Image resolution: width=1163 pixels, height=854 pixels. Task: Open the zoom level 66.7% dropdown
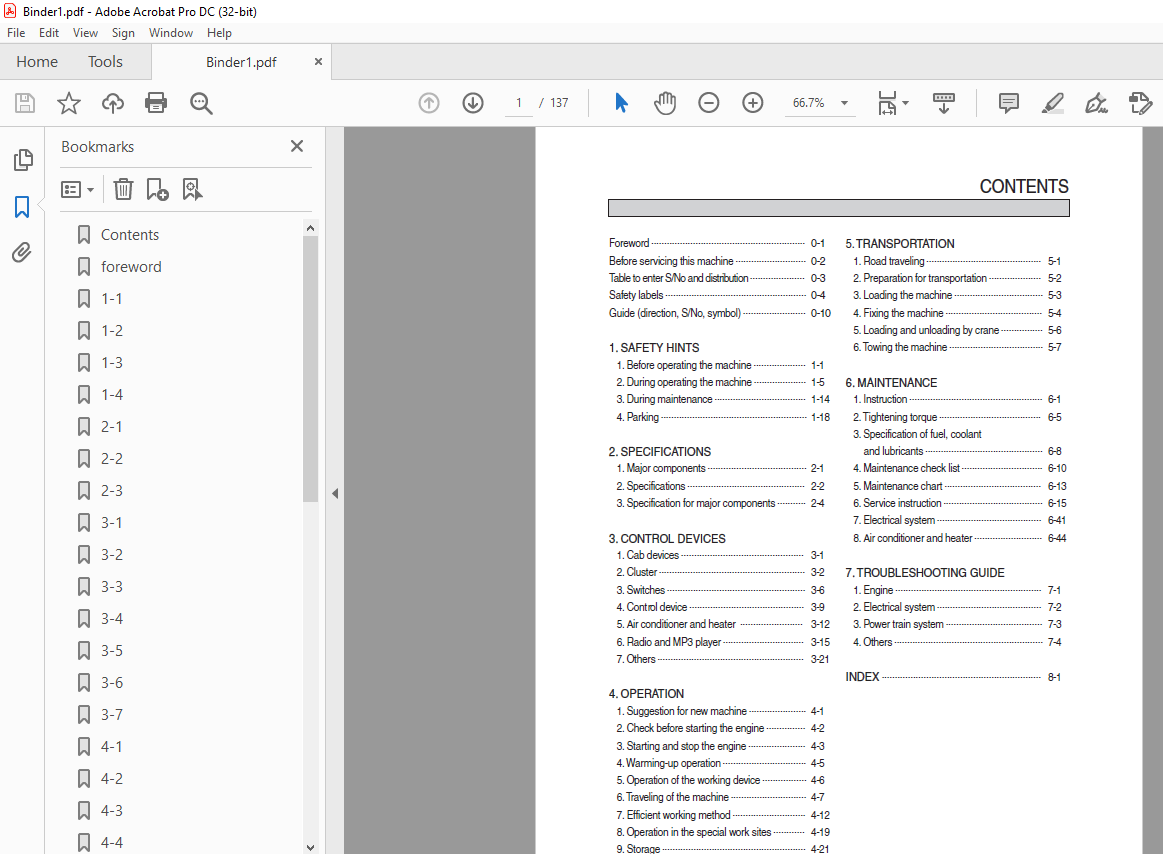844,103
